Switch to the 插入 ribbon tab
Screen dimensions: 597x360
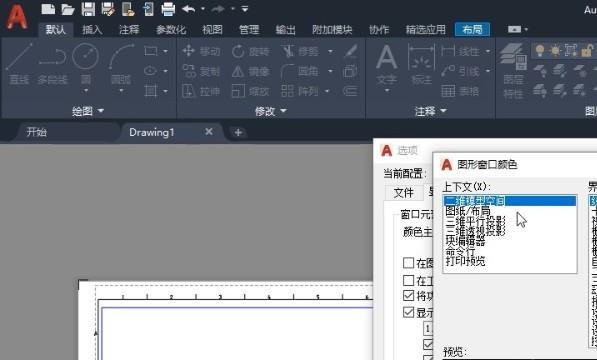(92, 29)
